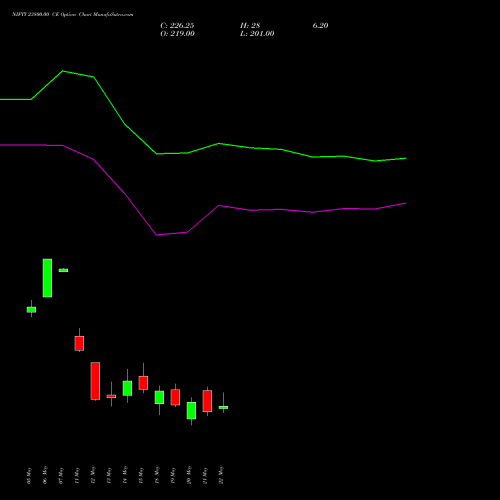Click the 21 May date label
This screenshot has width=500, height=500.
(x=205, y=476)
